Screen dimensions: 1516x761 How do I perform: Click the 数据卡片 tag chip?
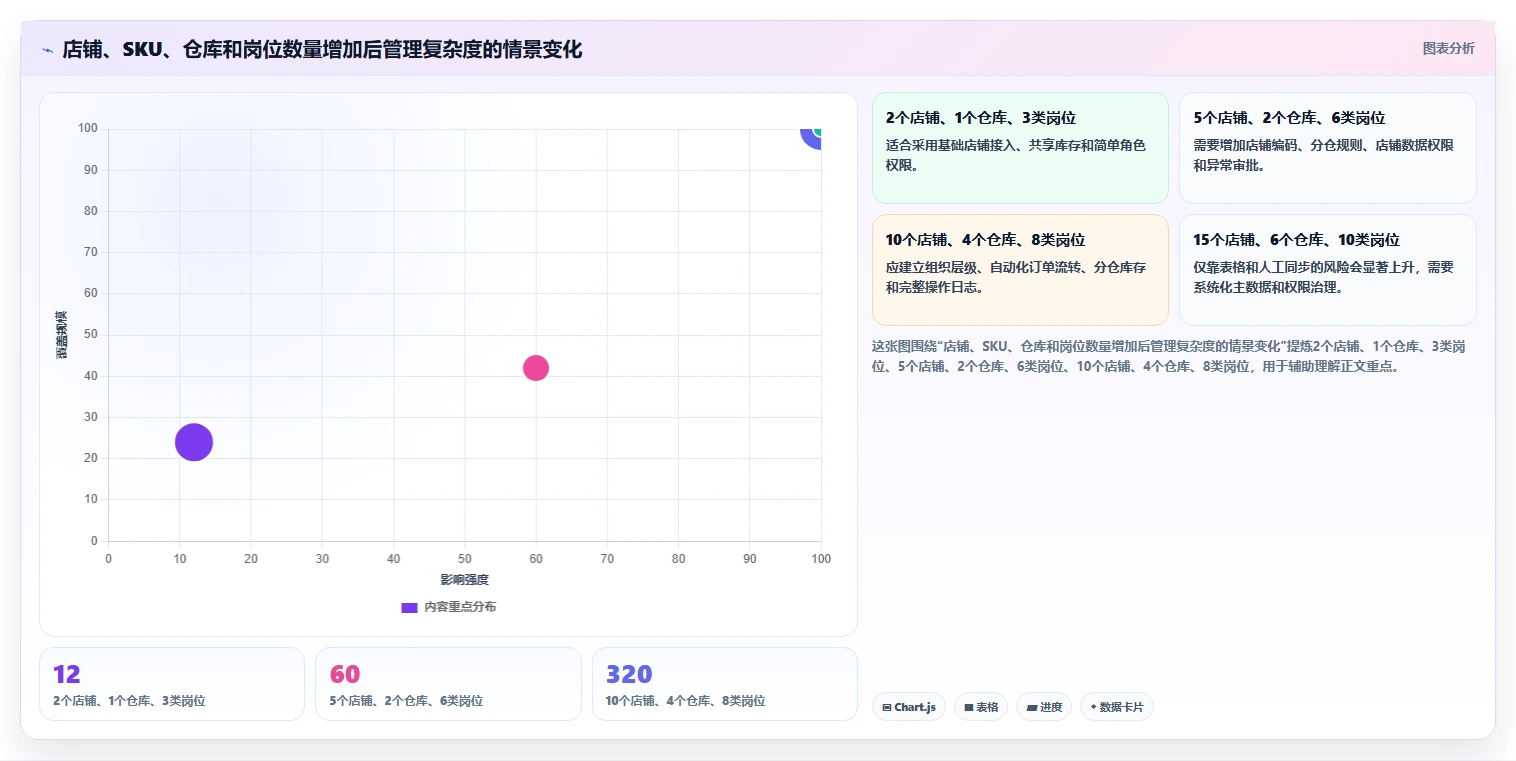click(1117, 707)
